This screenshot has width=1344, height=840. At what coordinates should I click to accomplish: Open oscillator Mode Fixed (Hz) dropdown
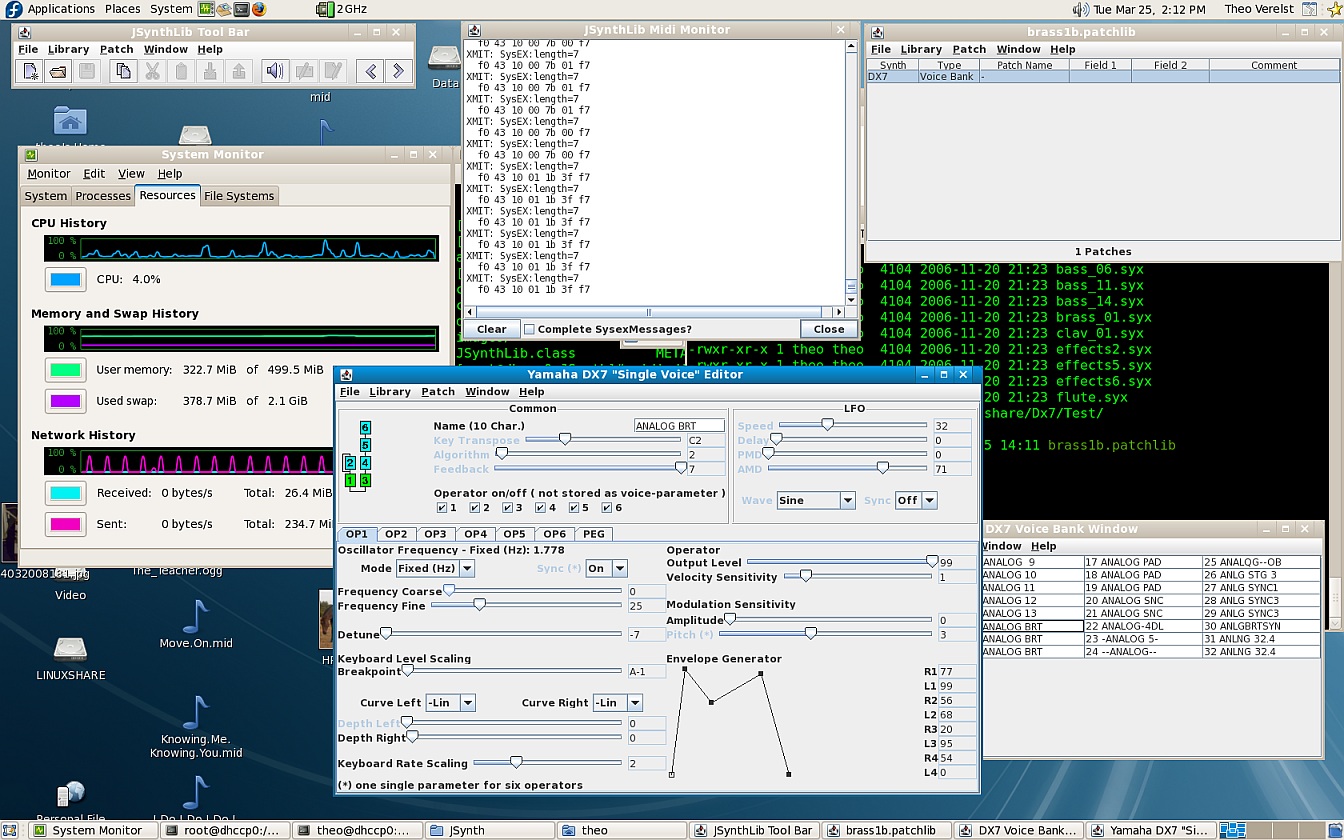[435, 568]
